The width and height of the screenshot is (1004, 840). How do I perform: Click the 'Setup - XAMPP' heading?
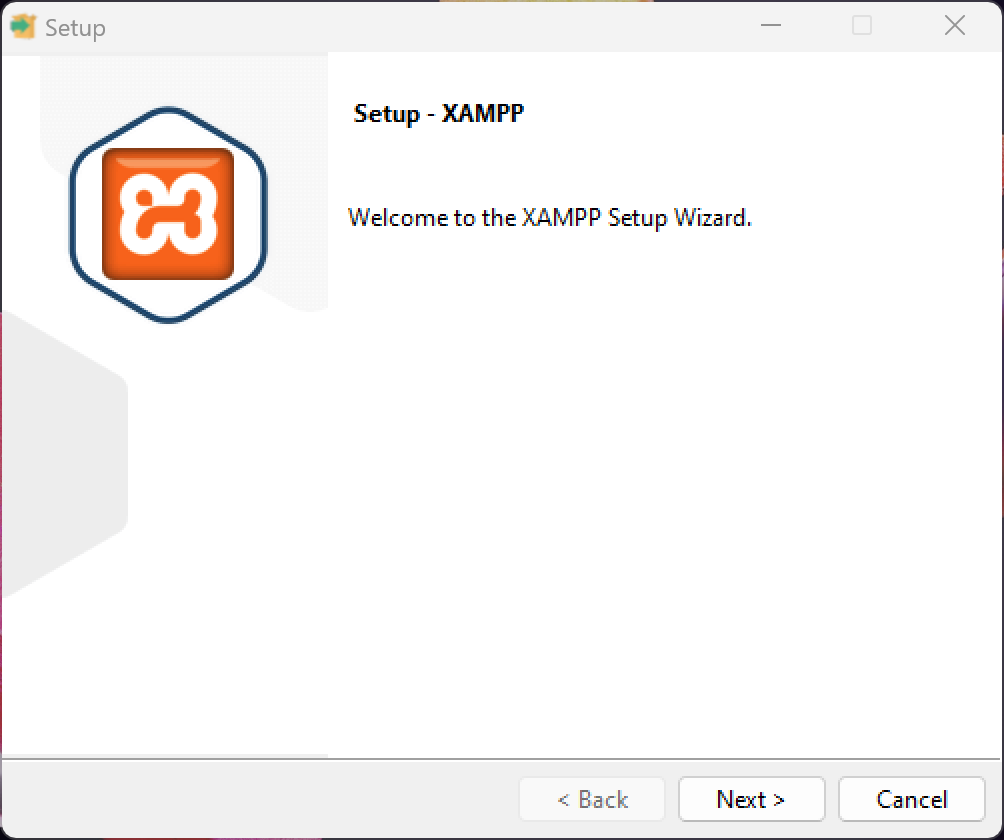438,113
